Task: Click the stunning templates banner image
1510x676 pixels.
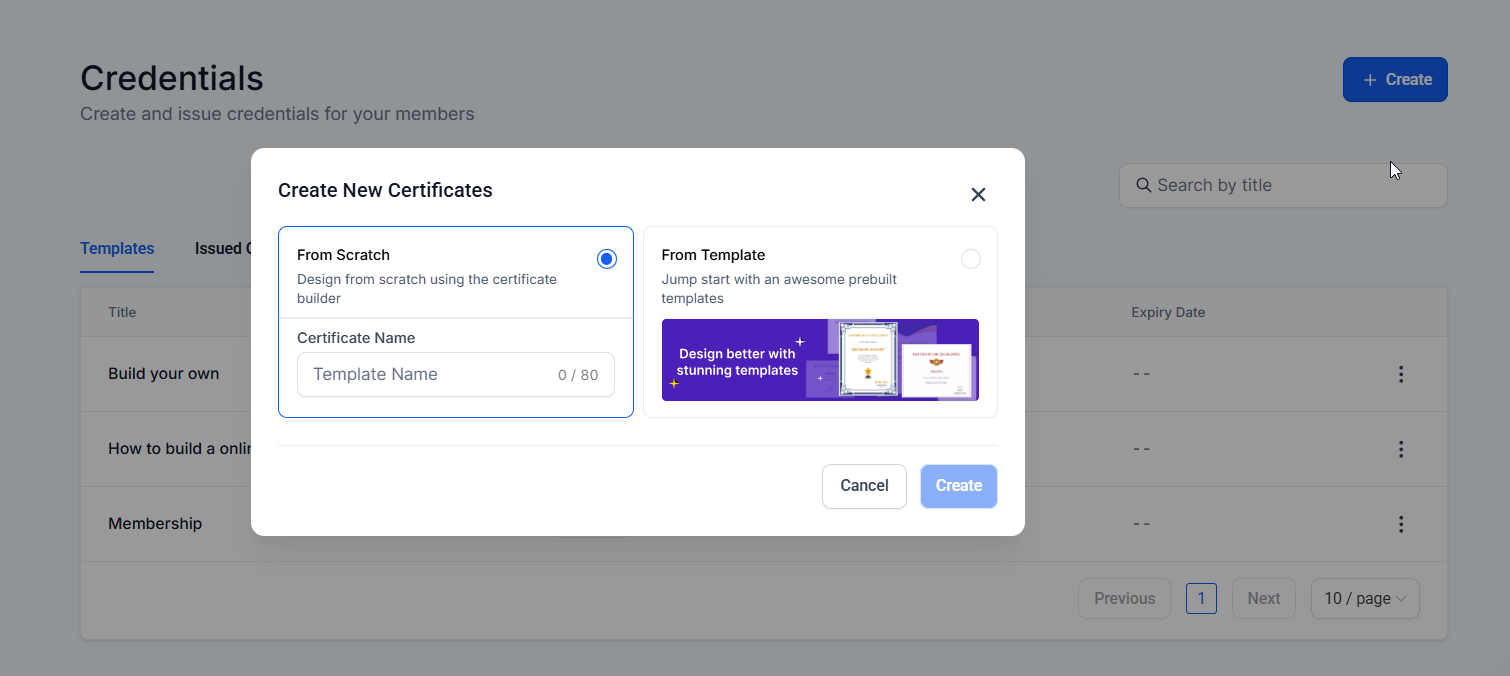Action: point(820,360)
